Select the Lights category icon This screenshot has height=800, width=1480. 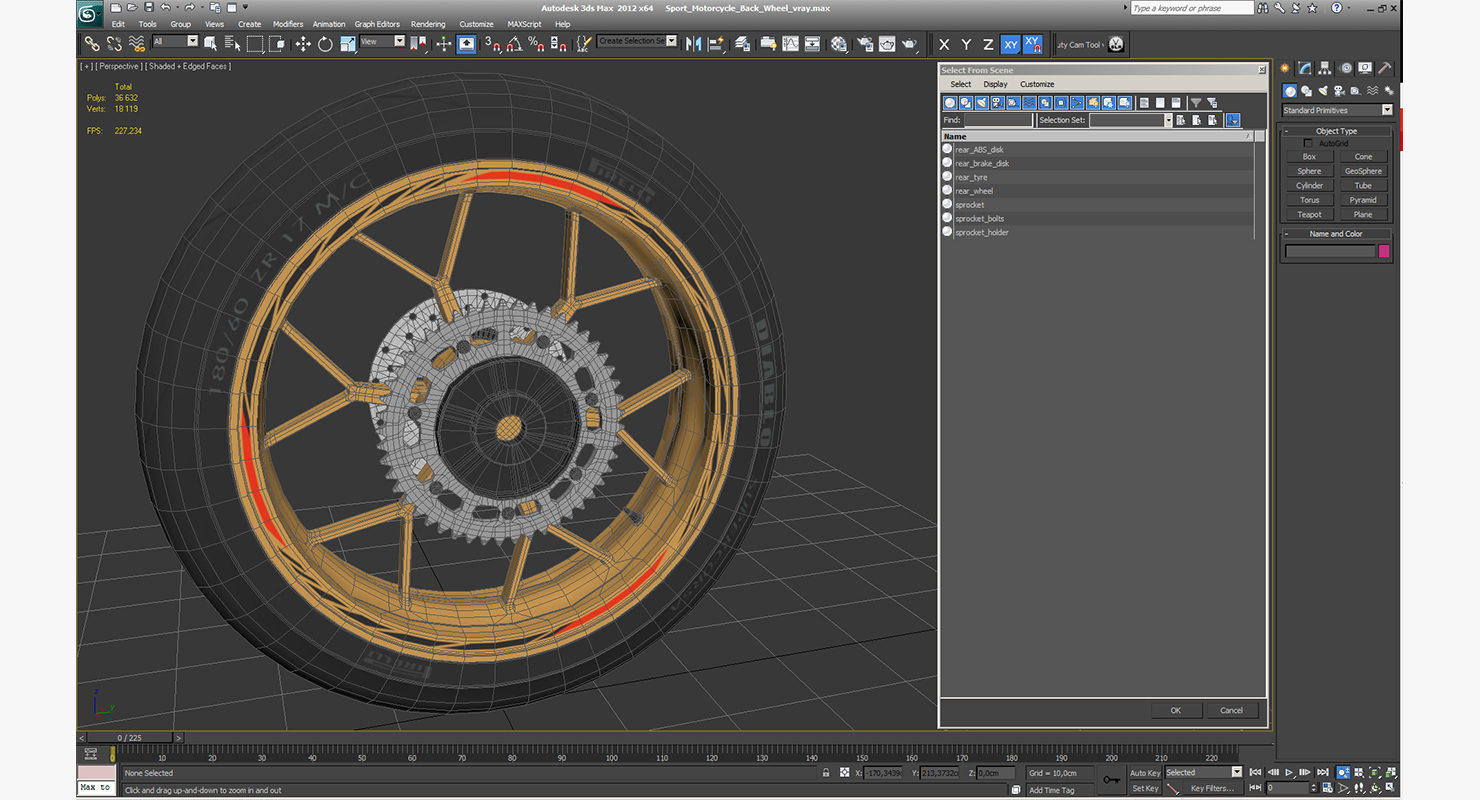click(1323, 91)
